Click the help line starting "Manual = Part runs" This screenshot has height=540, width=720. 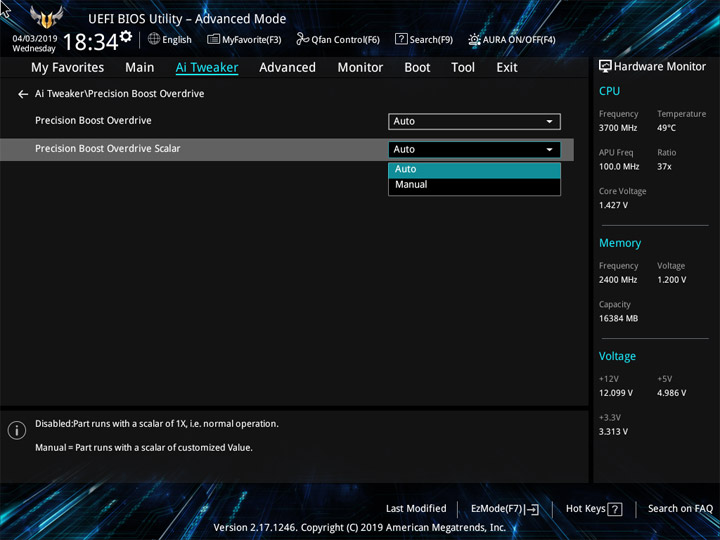click(144, 448)
